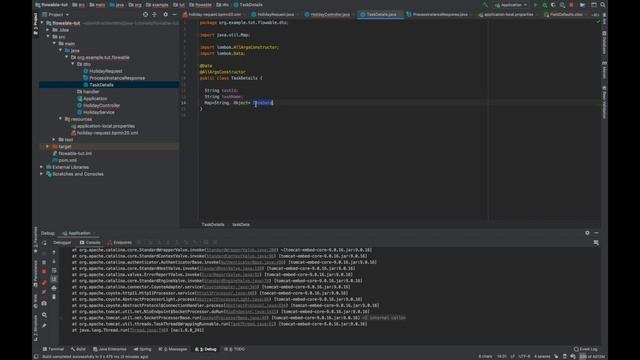The width and height of the screenshot is (640, 360).
Task: Click the locate-in-tree icon in Project panel
Action: tap(145, 14)
